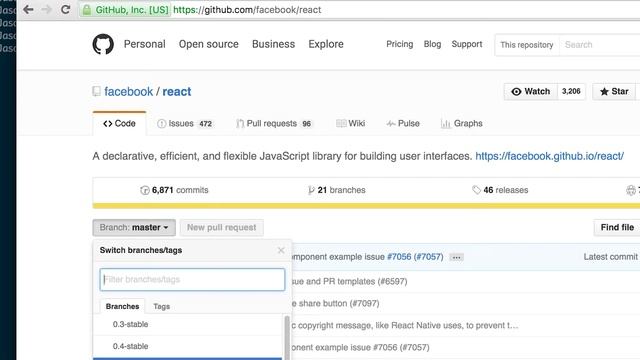This screenshot has width=640, height=360.
Task: Open the Explore nav item
Action: pos(326,44)
